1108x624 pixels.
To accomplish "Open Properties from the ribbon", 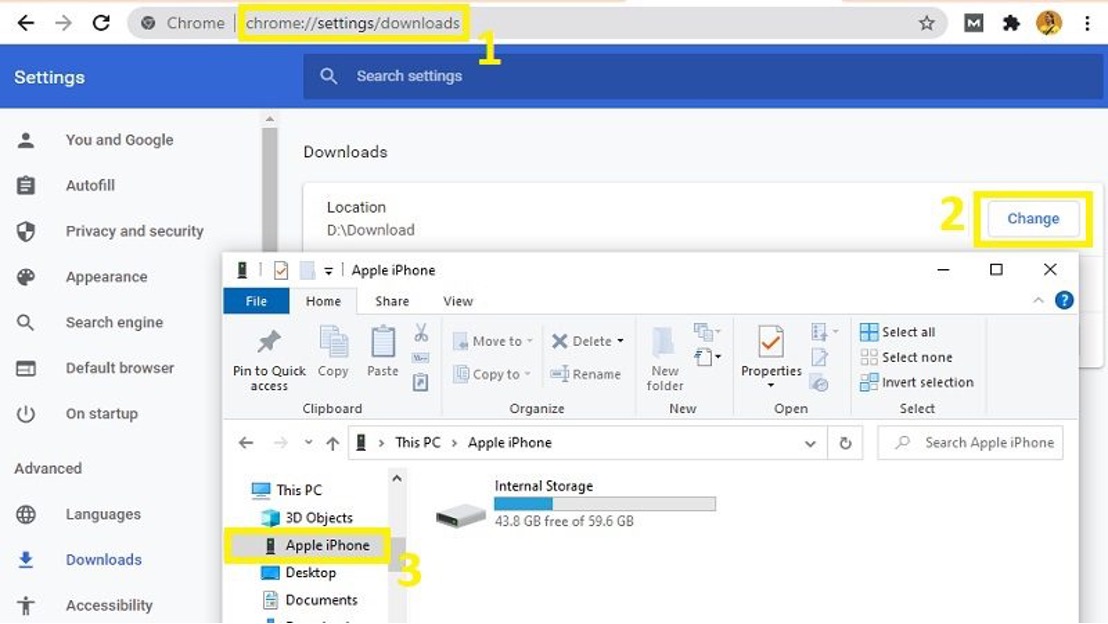I will pyautogui.click(x=771, y=357).
